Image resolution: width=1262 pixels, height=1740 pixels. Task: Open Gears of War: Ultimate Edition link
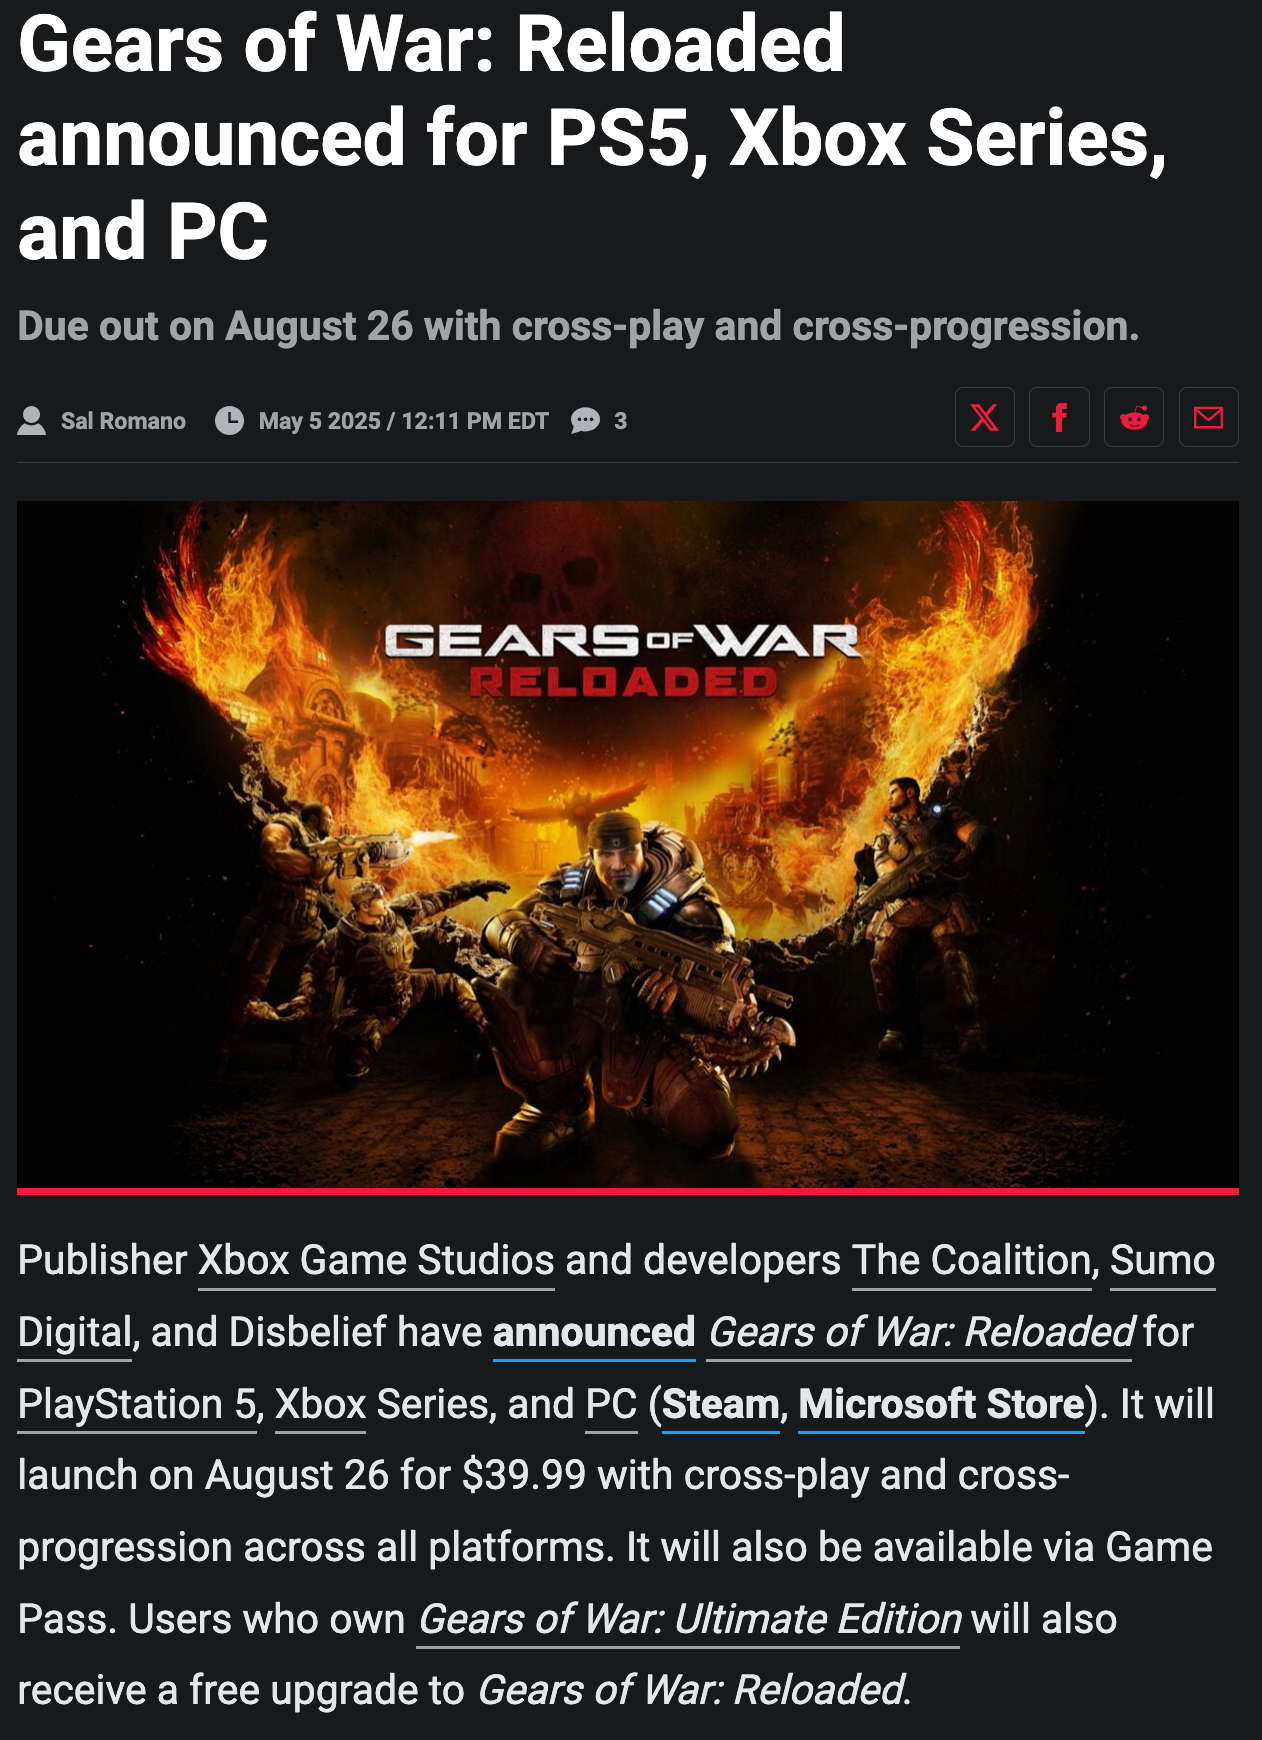click(689, 1620)
